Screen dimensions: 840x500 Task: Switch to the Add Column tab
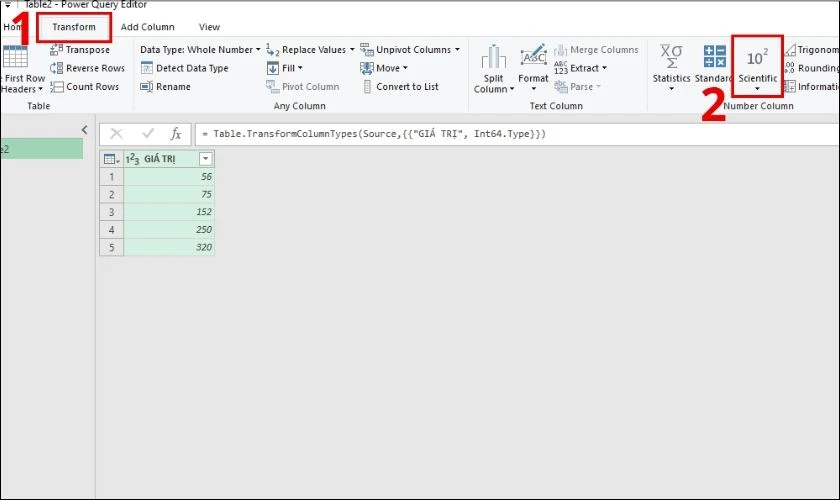point(147,27)
